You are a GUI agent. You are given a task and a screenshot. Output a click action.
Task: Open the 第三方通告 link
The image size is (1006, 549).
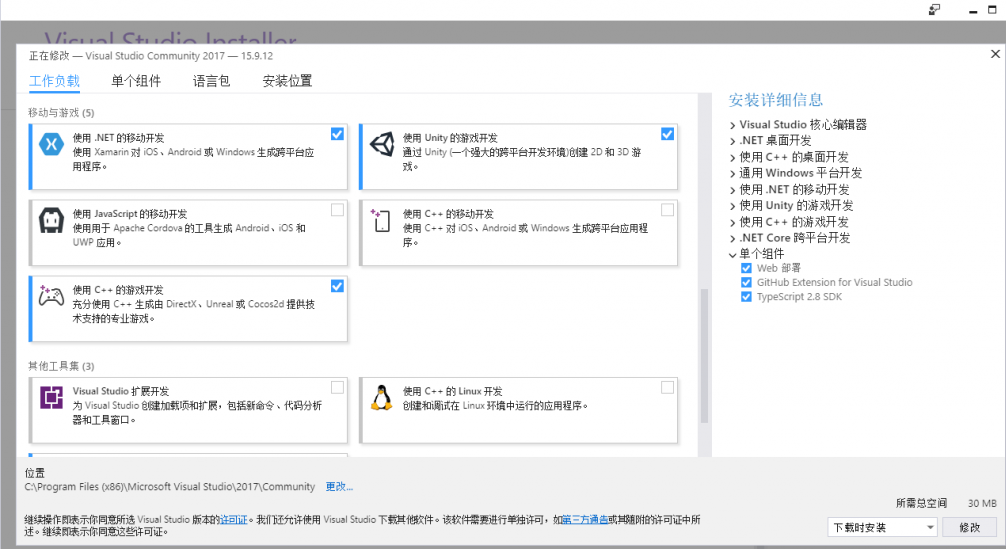(x=585, y=519)
